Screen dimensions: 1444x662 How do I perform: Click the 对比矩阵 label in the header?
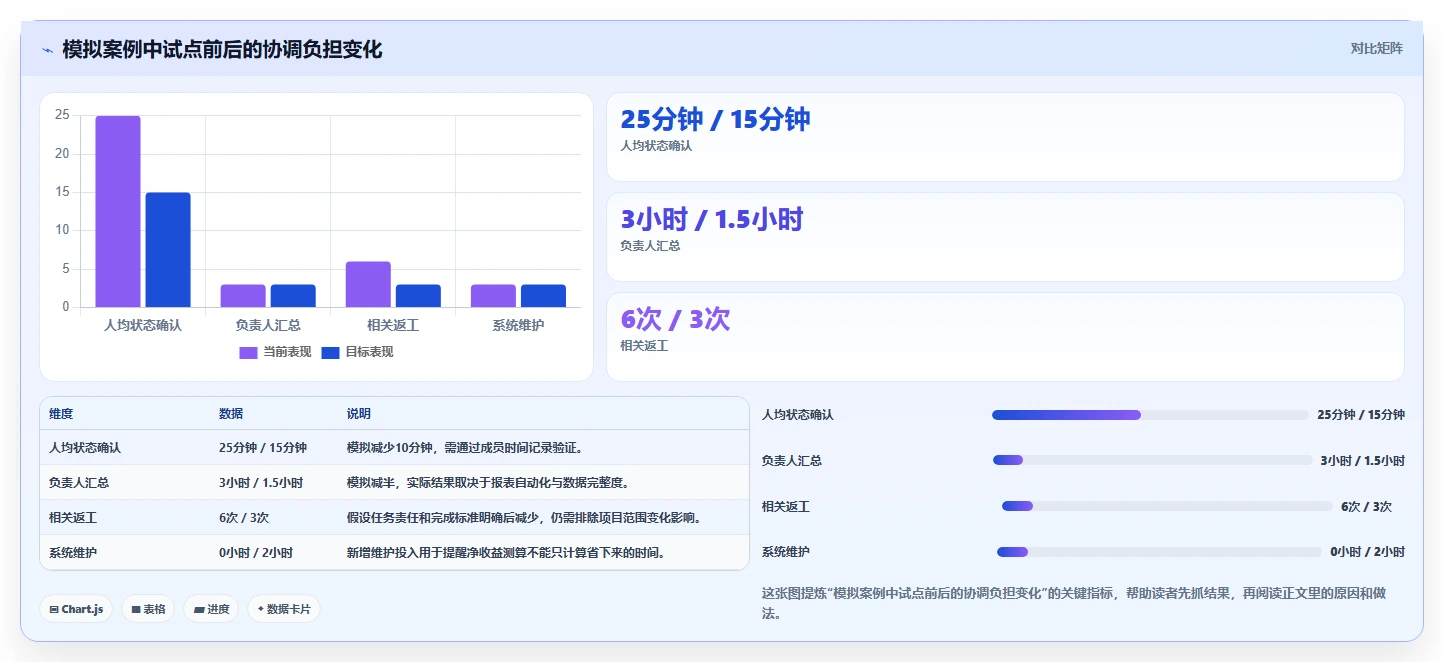[x=1376, y=49]
